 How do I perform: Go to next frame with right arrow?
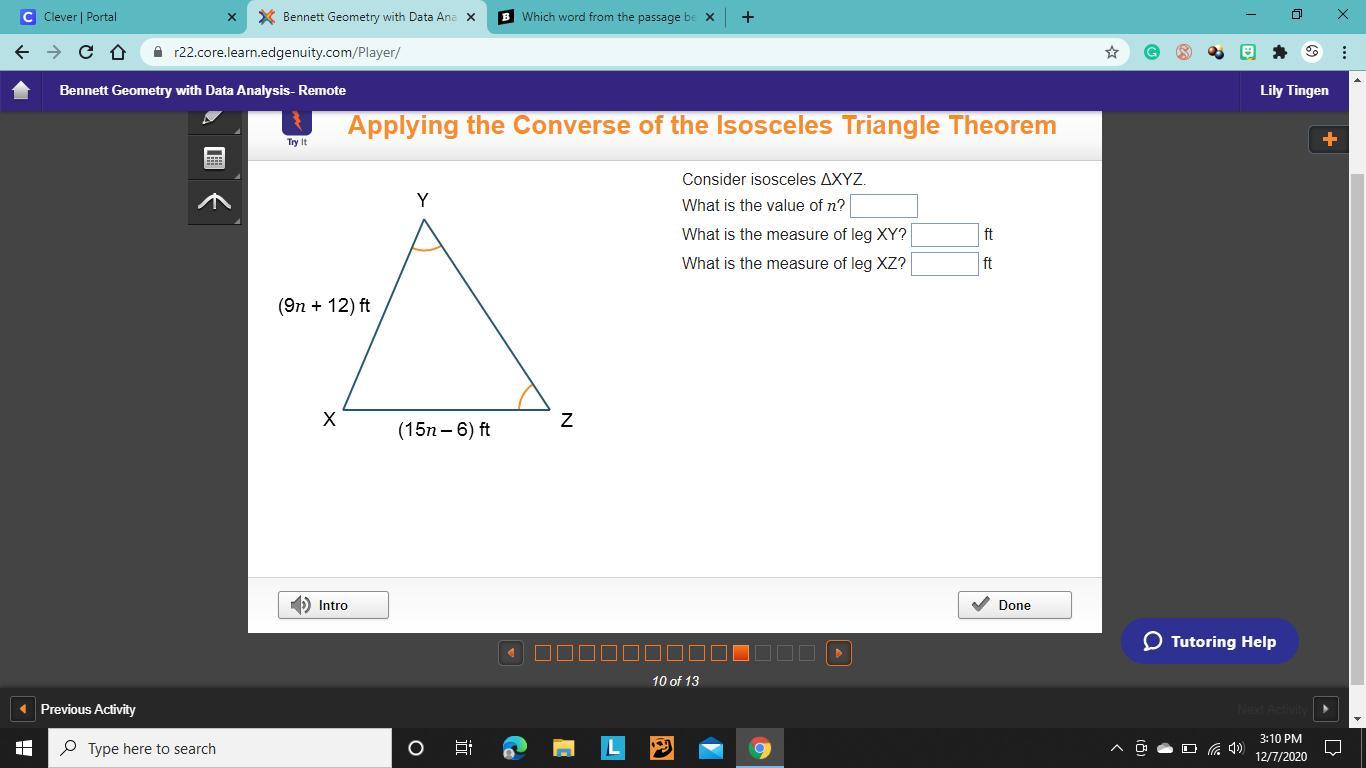pyautogui.click(x=839, y=653)
